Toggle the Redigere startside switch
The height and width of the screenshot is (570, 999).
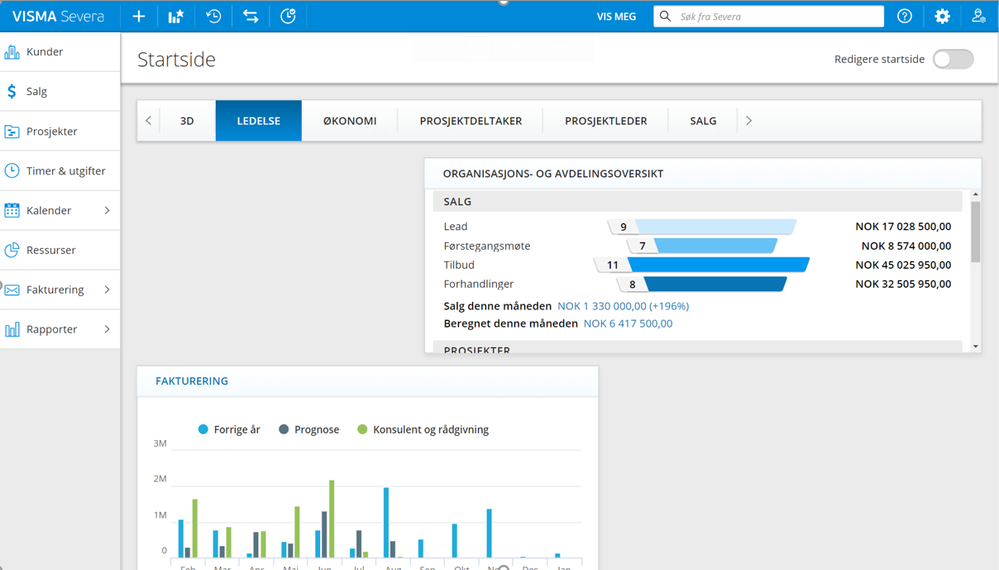coord(952,59)
